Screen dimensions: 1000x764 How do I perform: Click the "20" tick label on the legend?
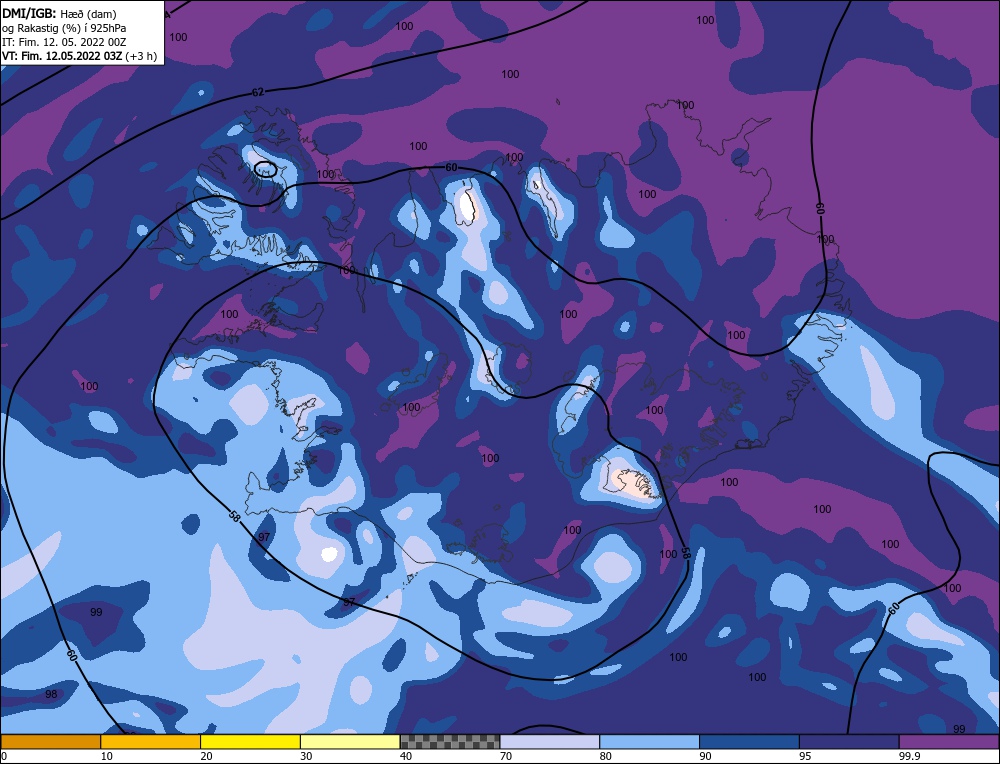pyautogui.click(x=206, y=756)
